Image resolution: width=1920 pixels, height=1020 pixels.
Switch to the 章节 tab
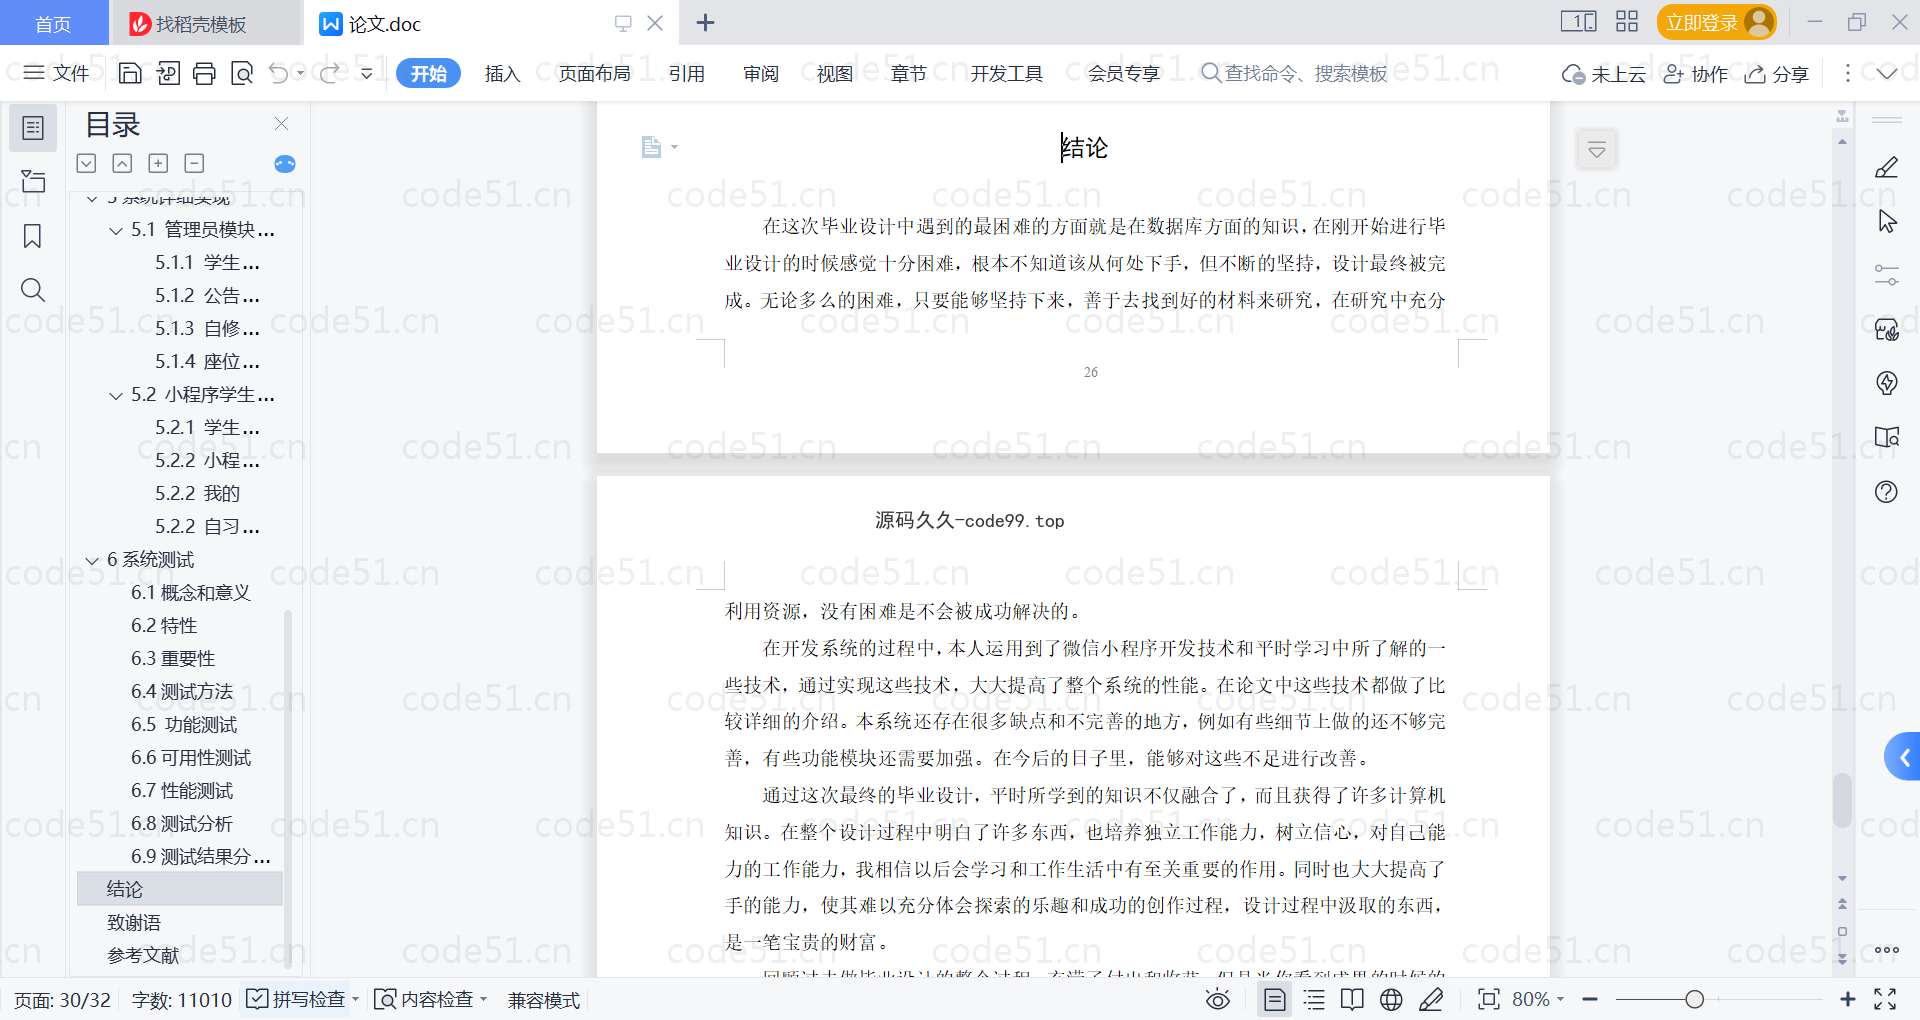909,74
